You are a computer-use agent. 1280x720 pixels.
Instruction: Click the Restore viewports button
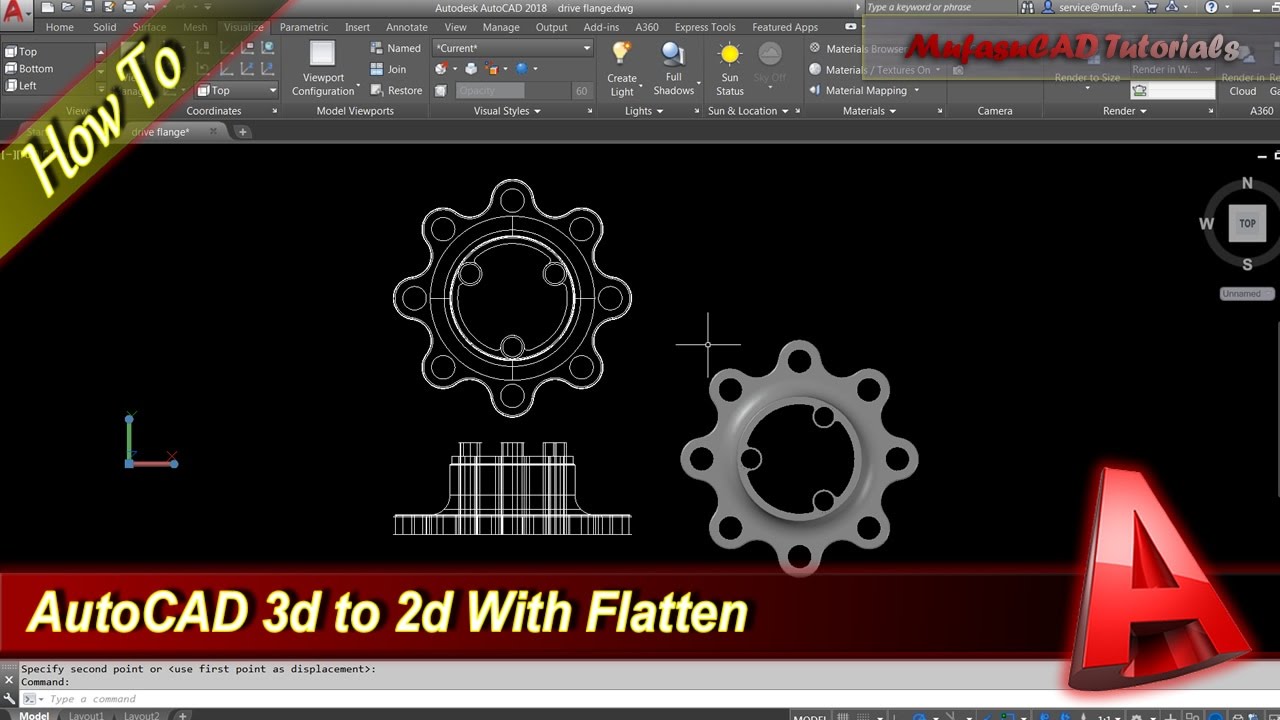396,90
